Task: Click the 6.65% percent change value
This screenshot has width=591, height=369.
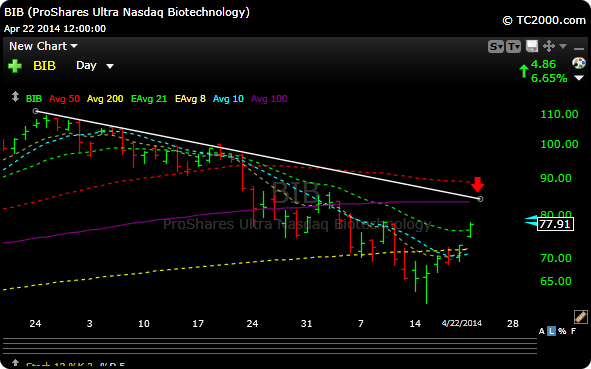Action: 549,78
